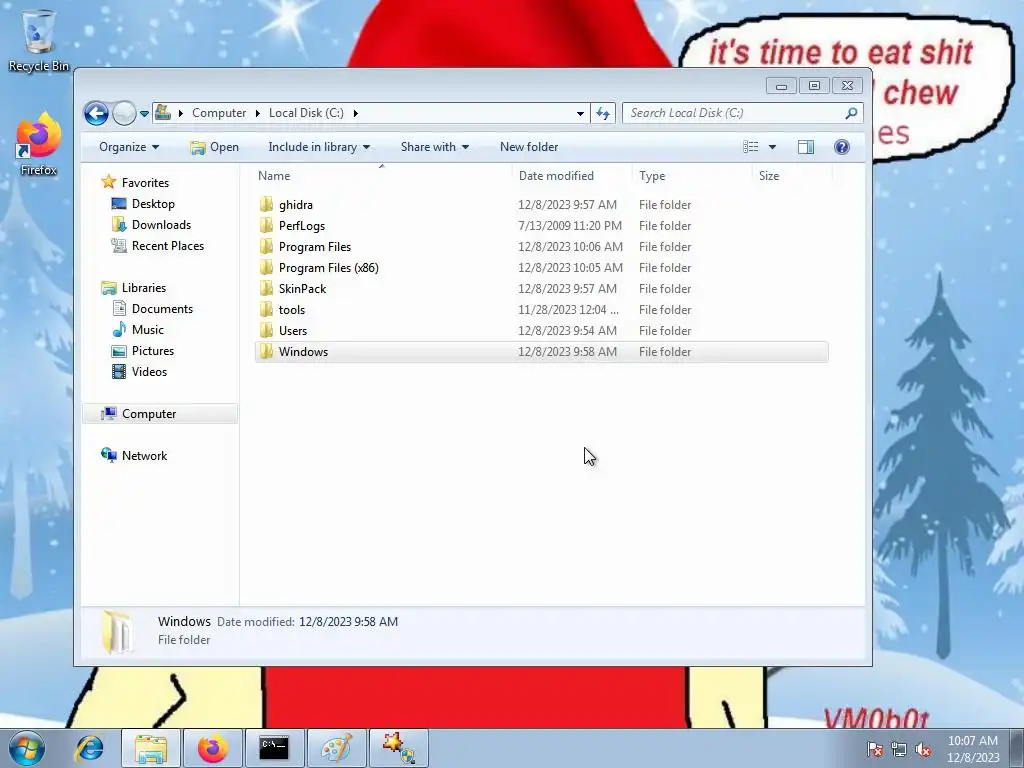Launch Internet Explorer from the taskbar
The width and height of the screenshot is (1024, 768).
tap(89, 748)
